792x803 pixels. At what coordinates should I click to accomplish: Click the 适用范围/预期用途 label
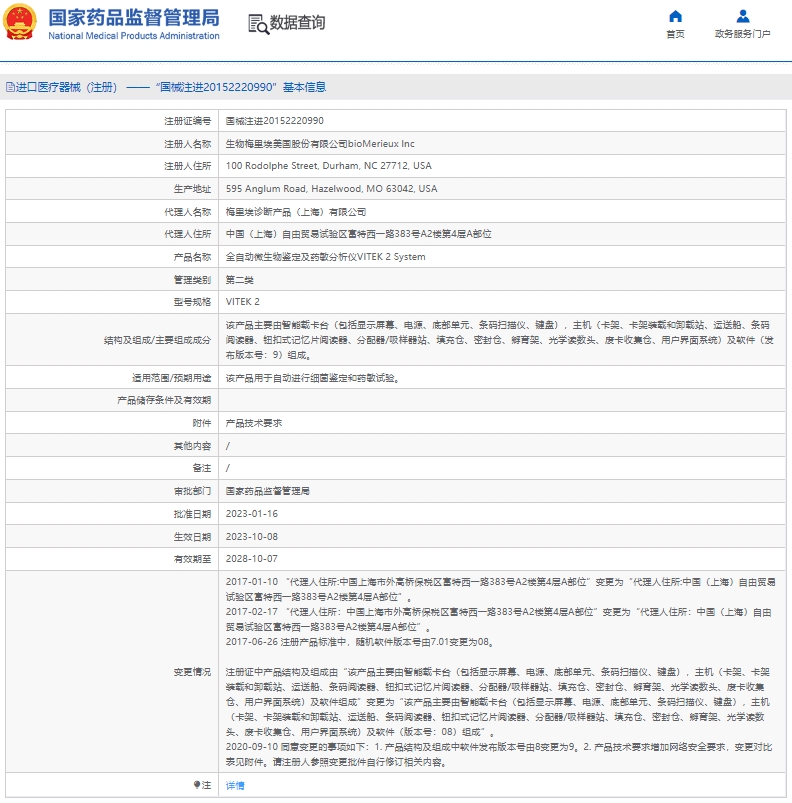pyautogui.click(x=172, y=378)
